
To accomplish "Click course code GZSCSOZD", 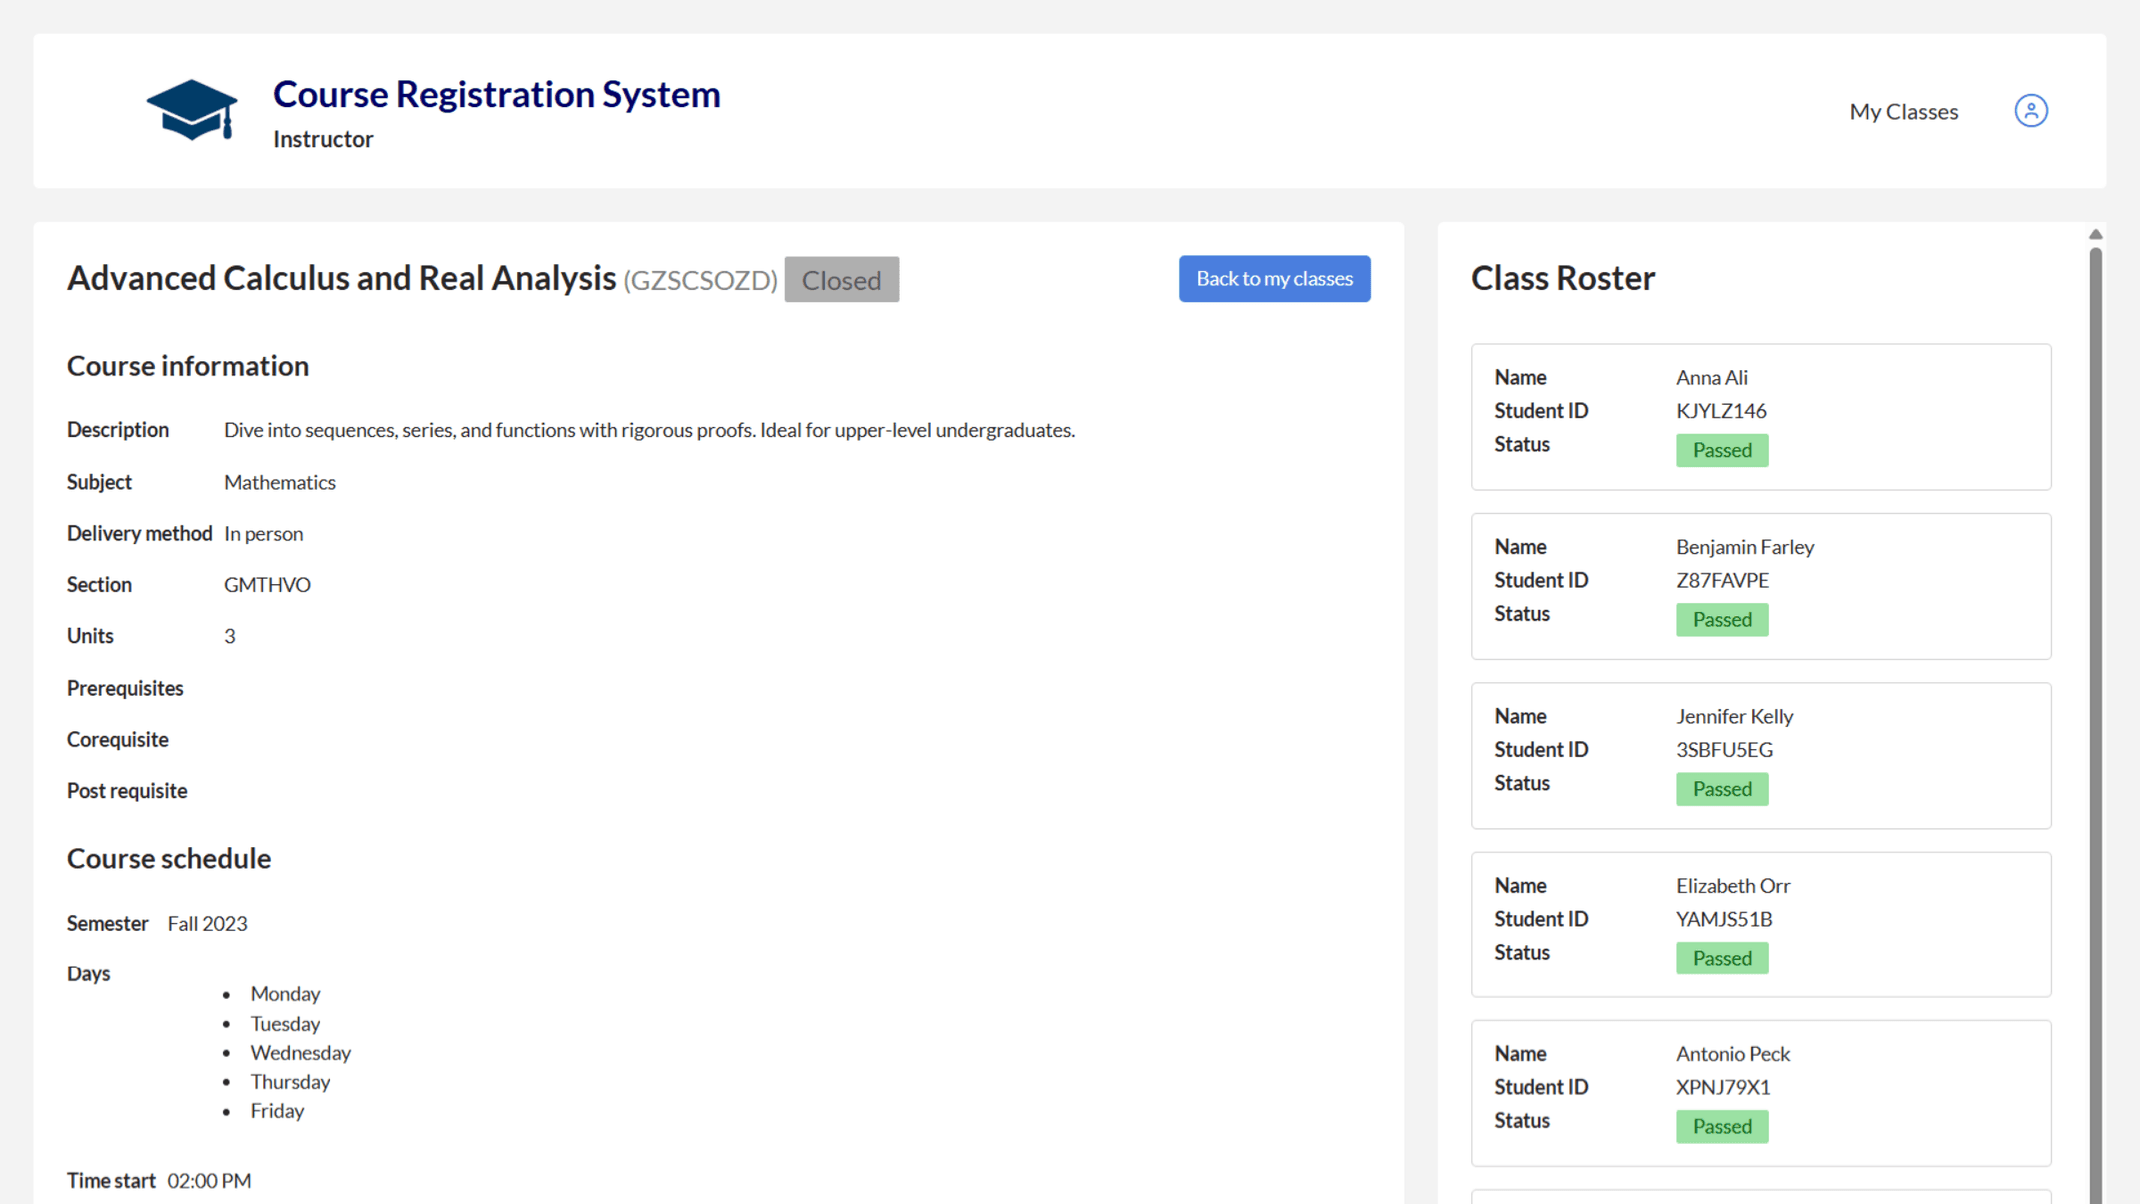I will [x=700, y=279].
